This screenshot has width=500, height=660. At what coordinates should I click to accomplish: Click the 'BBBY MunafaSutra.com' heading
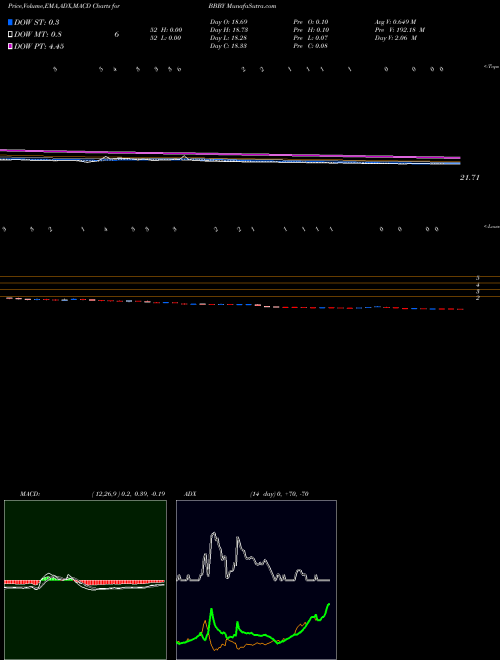point(242,6)
